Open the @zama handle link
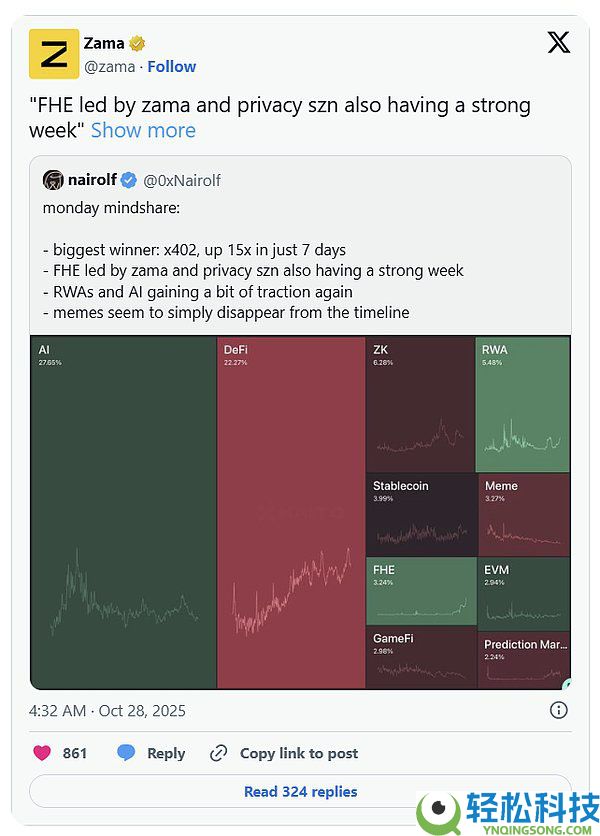The image size is (600, 836). pyautogui.click(x=109, y=66)
